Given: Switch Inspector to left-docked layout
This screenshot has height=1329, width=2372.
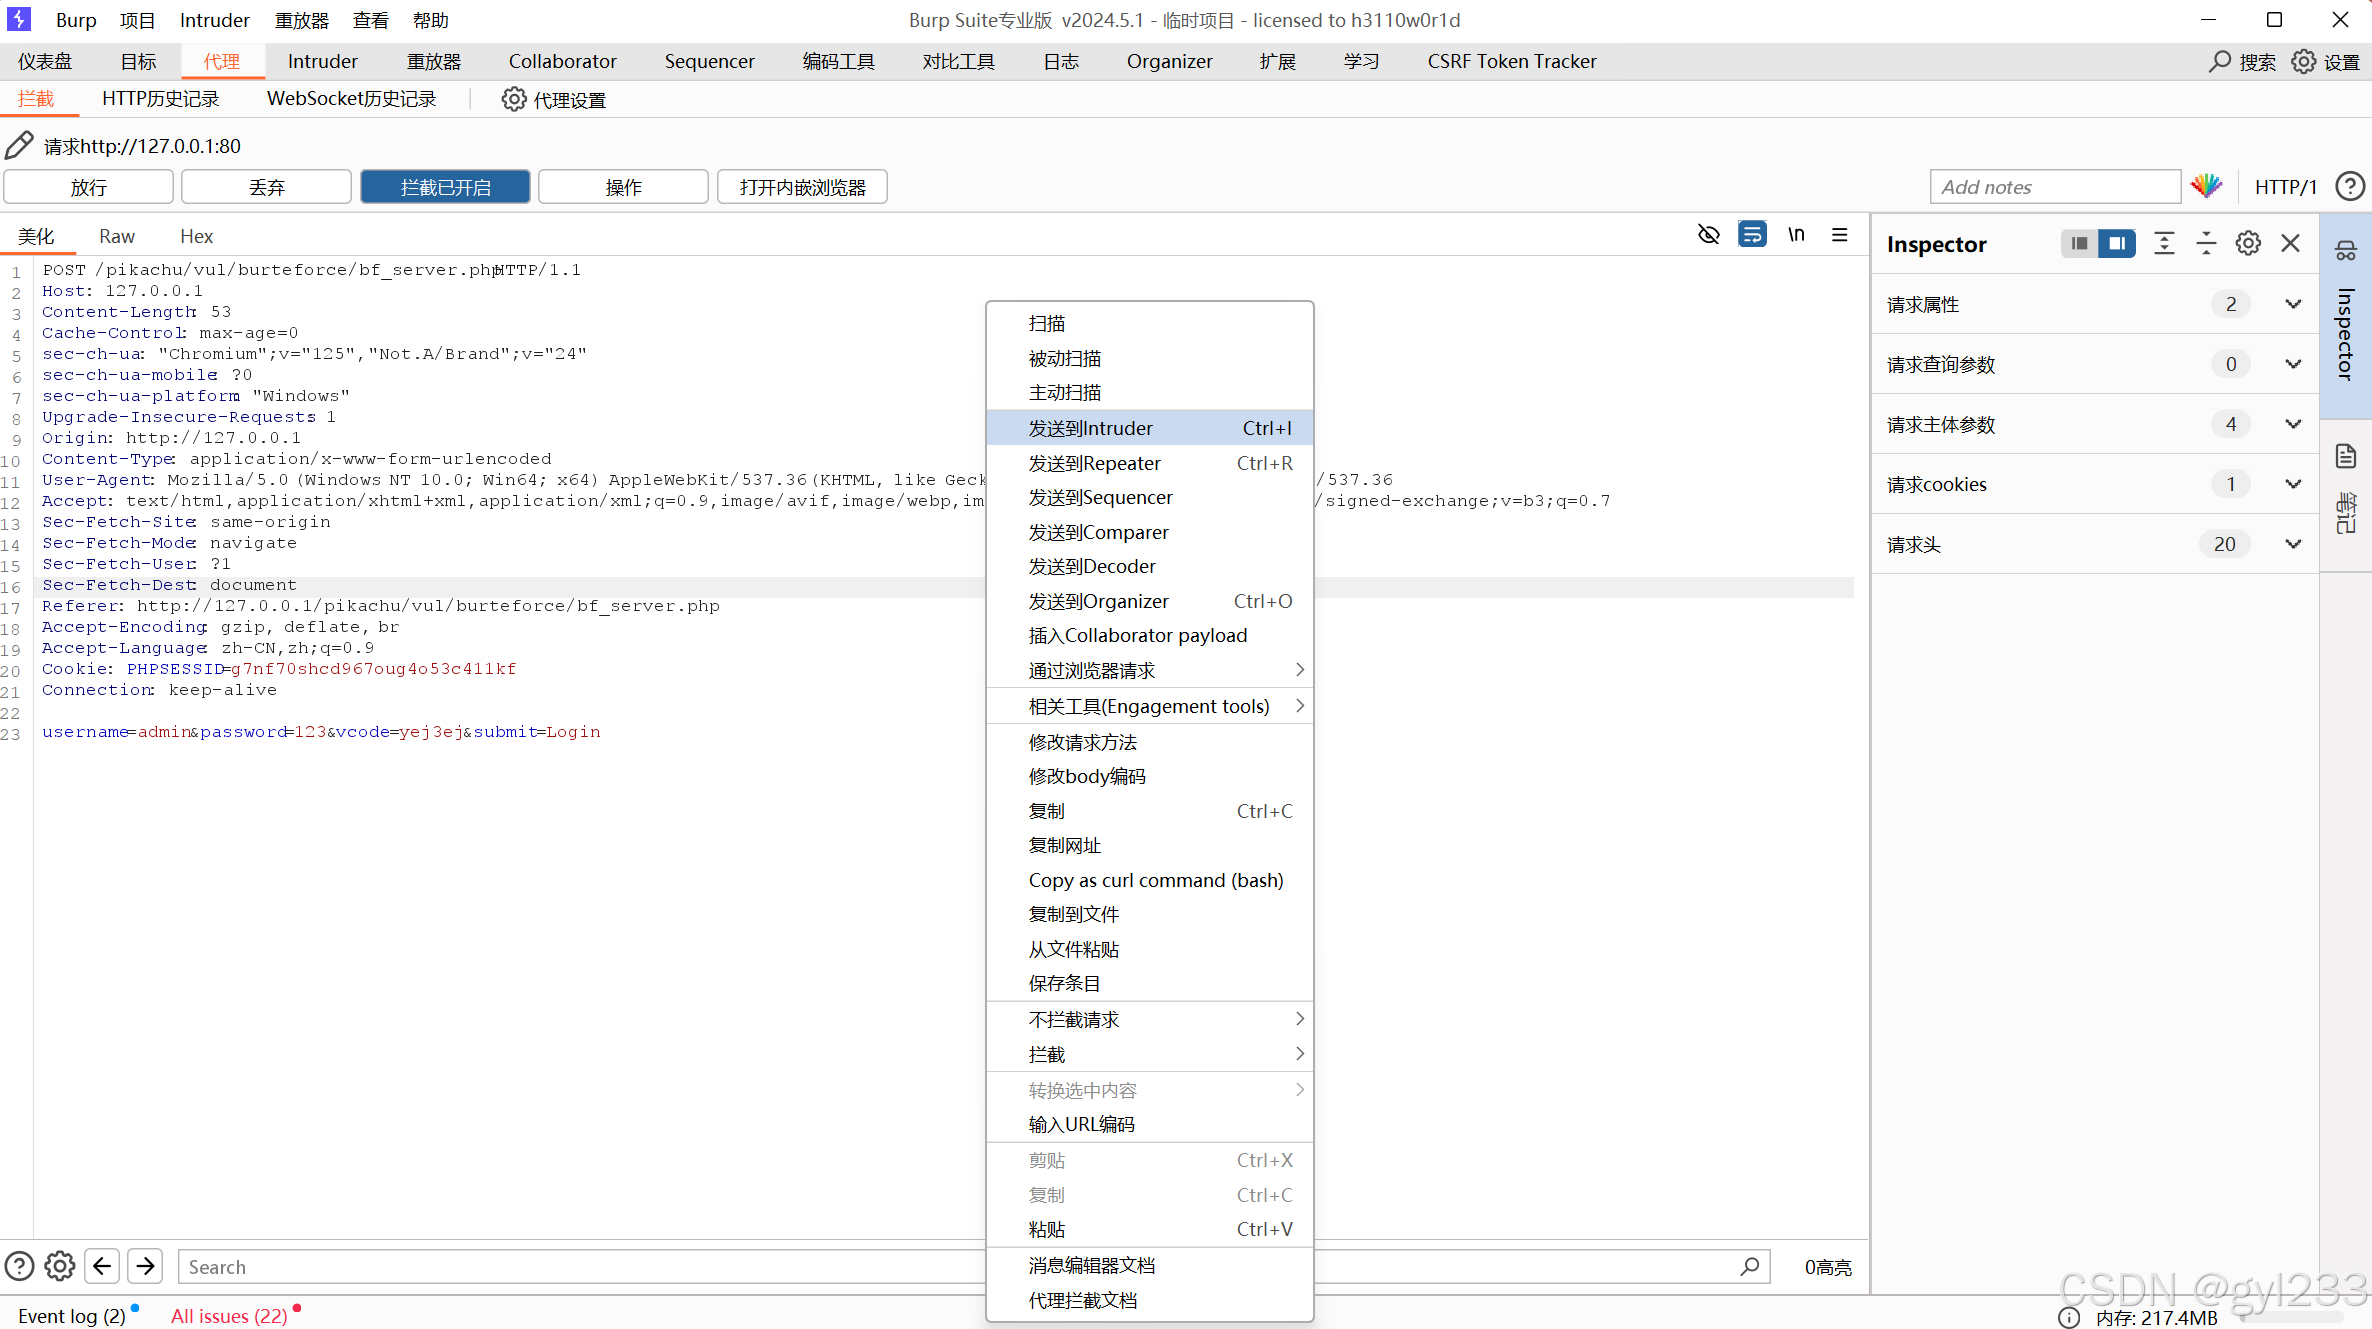Looking at the screenshot, I should 2080,243.
